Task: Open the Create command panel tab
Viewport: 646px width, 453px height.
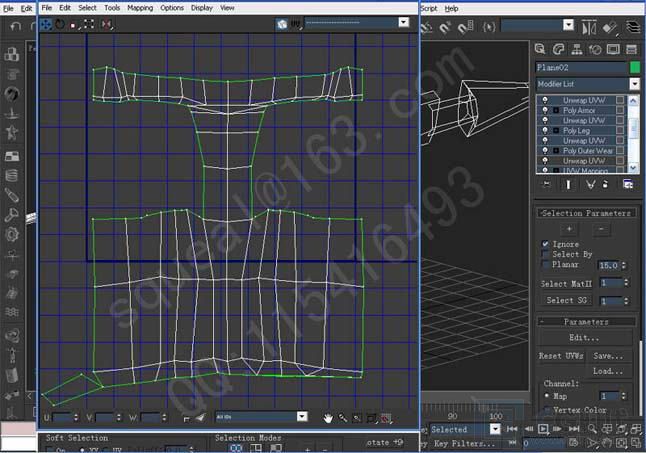Action: 540,49
